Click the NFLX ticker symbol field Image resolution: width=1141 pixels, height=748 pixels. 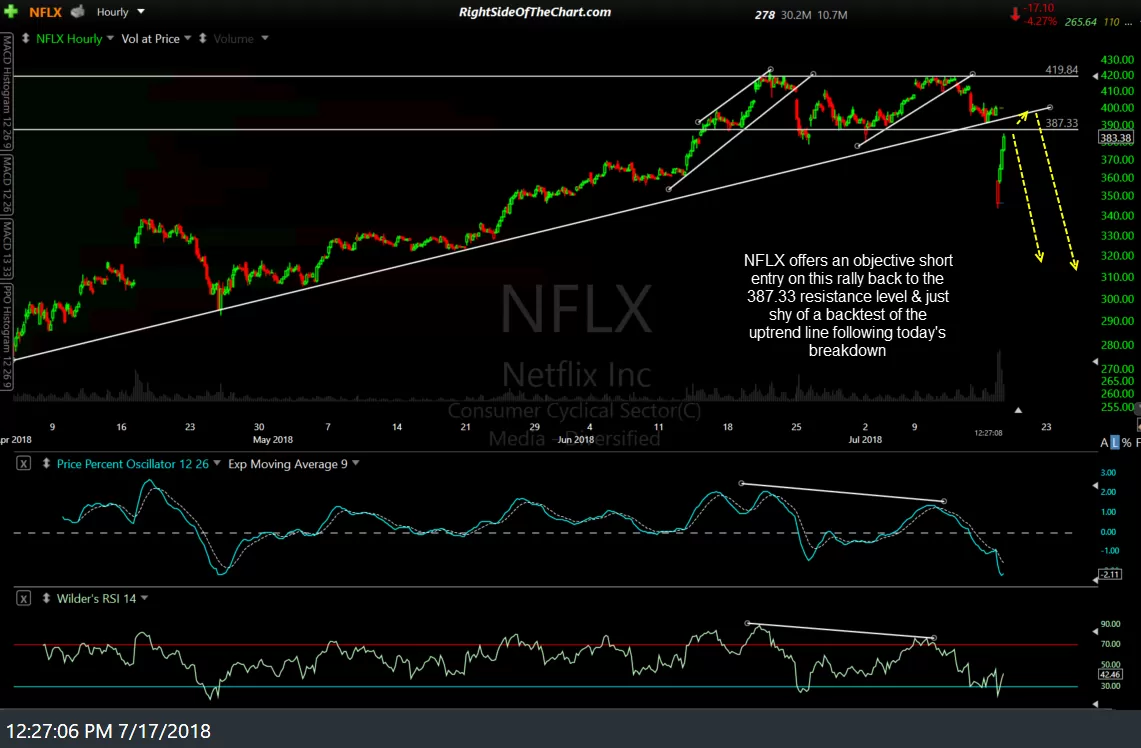[46, 12]
